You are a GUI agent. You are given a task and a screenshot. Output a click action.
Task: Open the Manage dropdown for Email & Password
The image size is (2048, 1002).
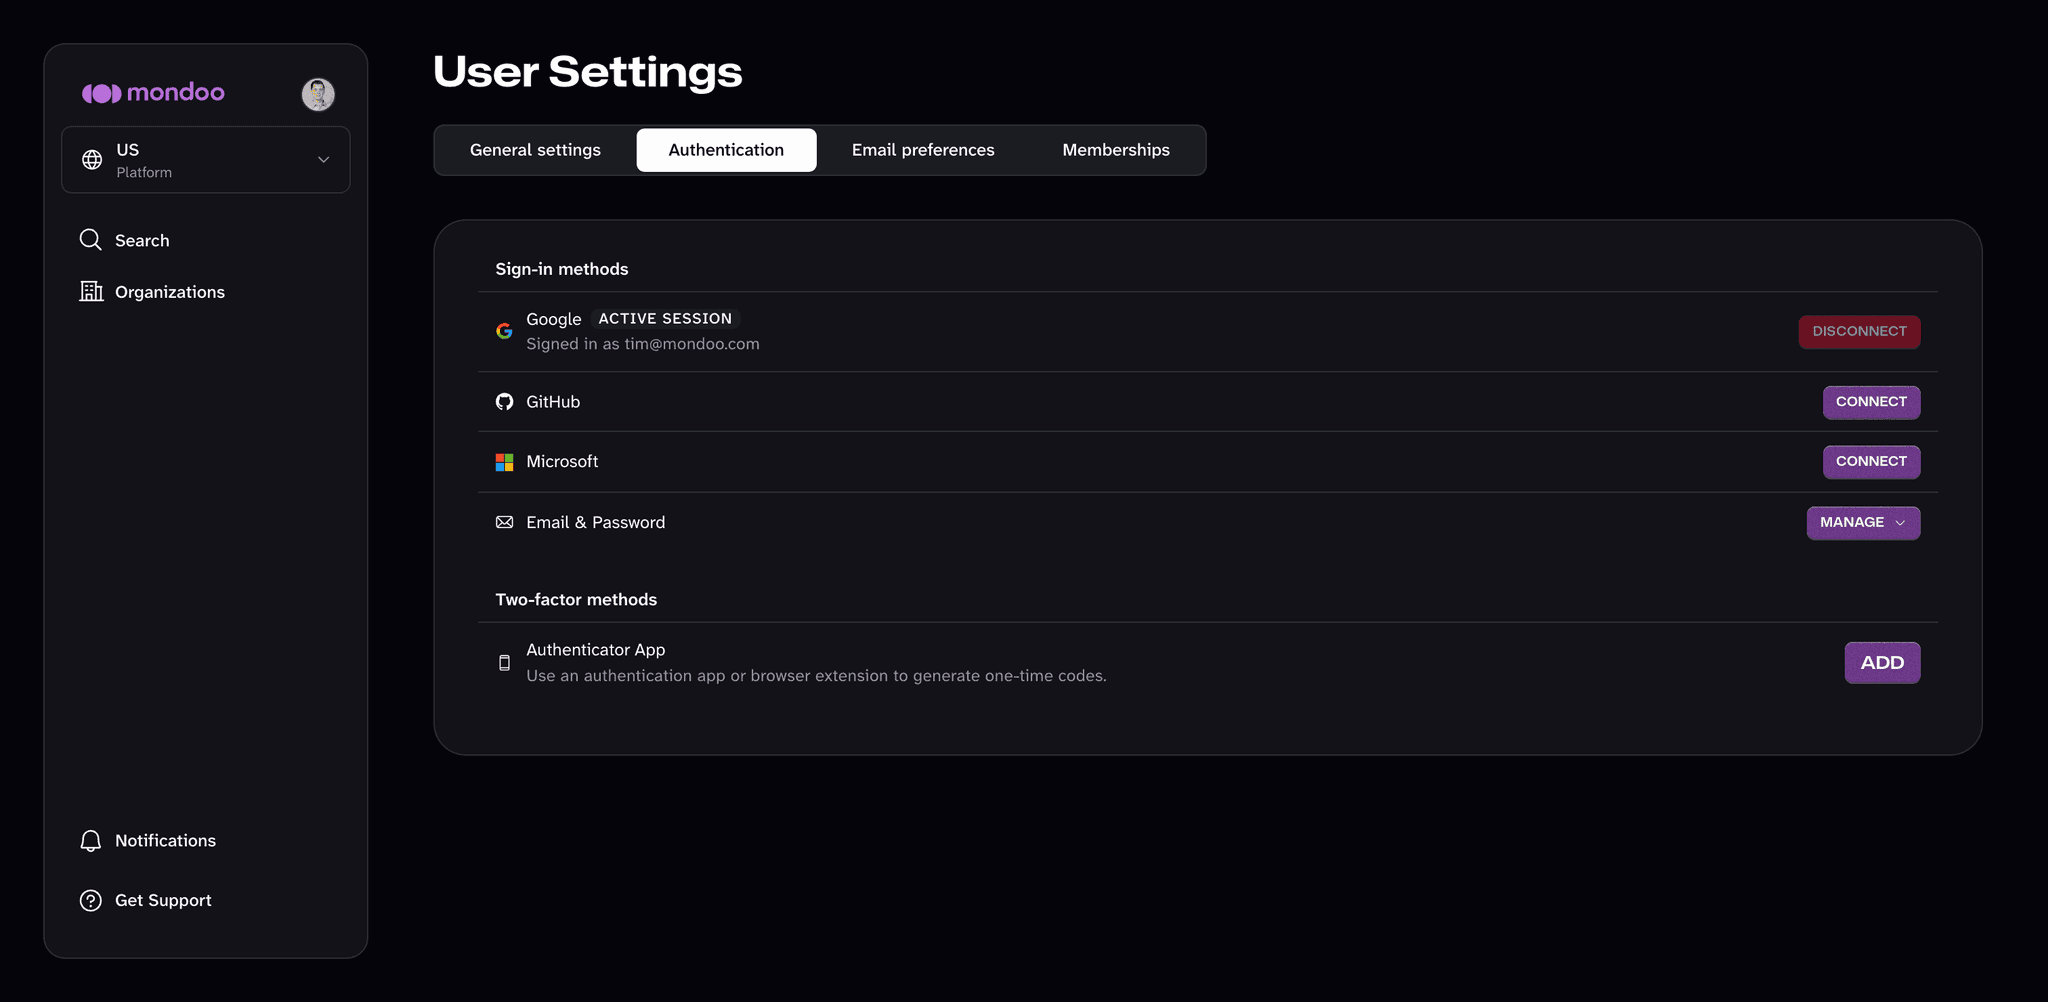[1863, 523]
